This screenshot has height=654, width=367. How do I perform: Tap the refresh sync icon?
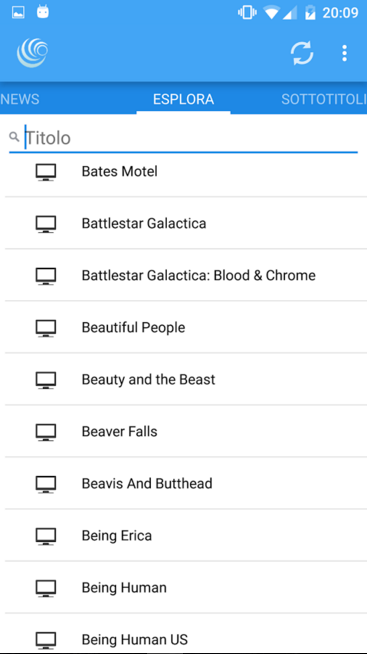point(302,53)
